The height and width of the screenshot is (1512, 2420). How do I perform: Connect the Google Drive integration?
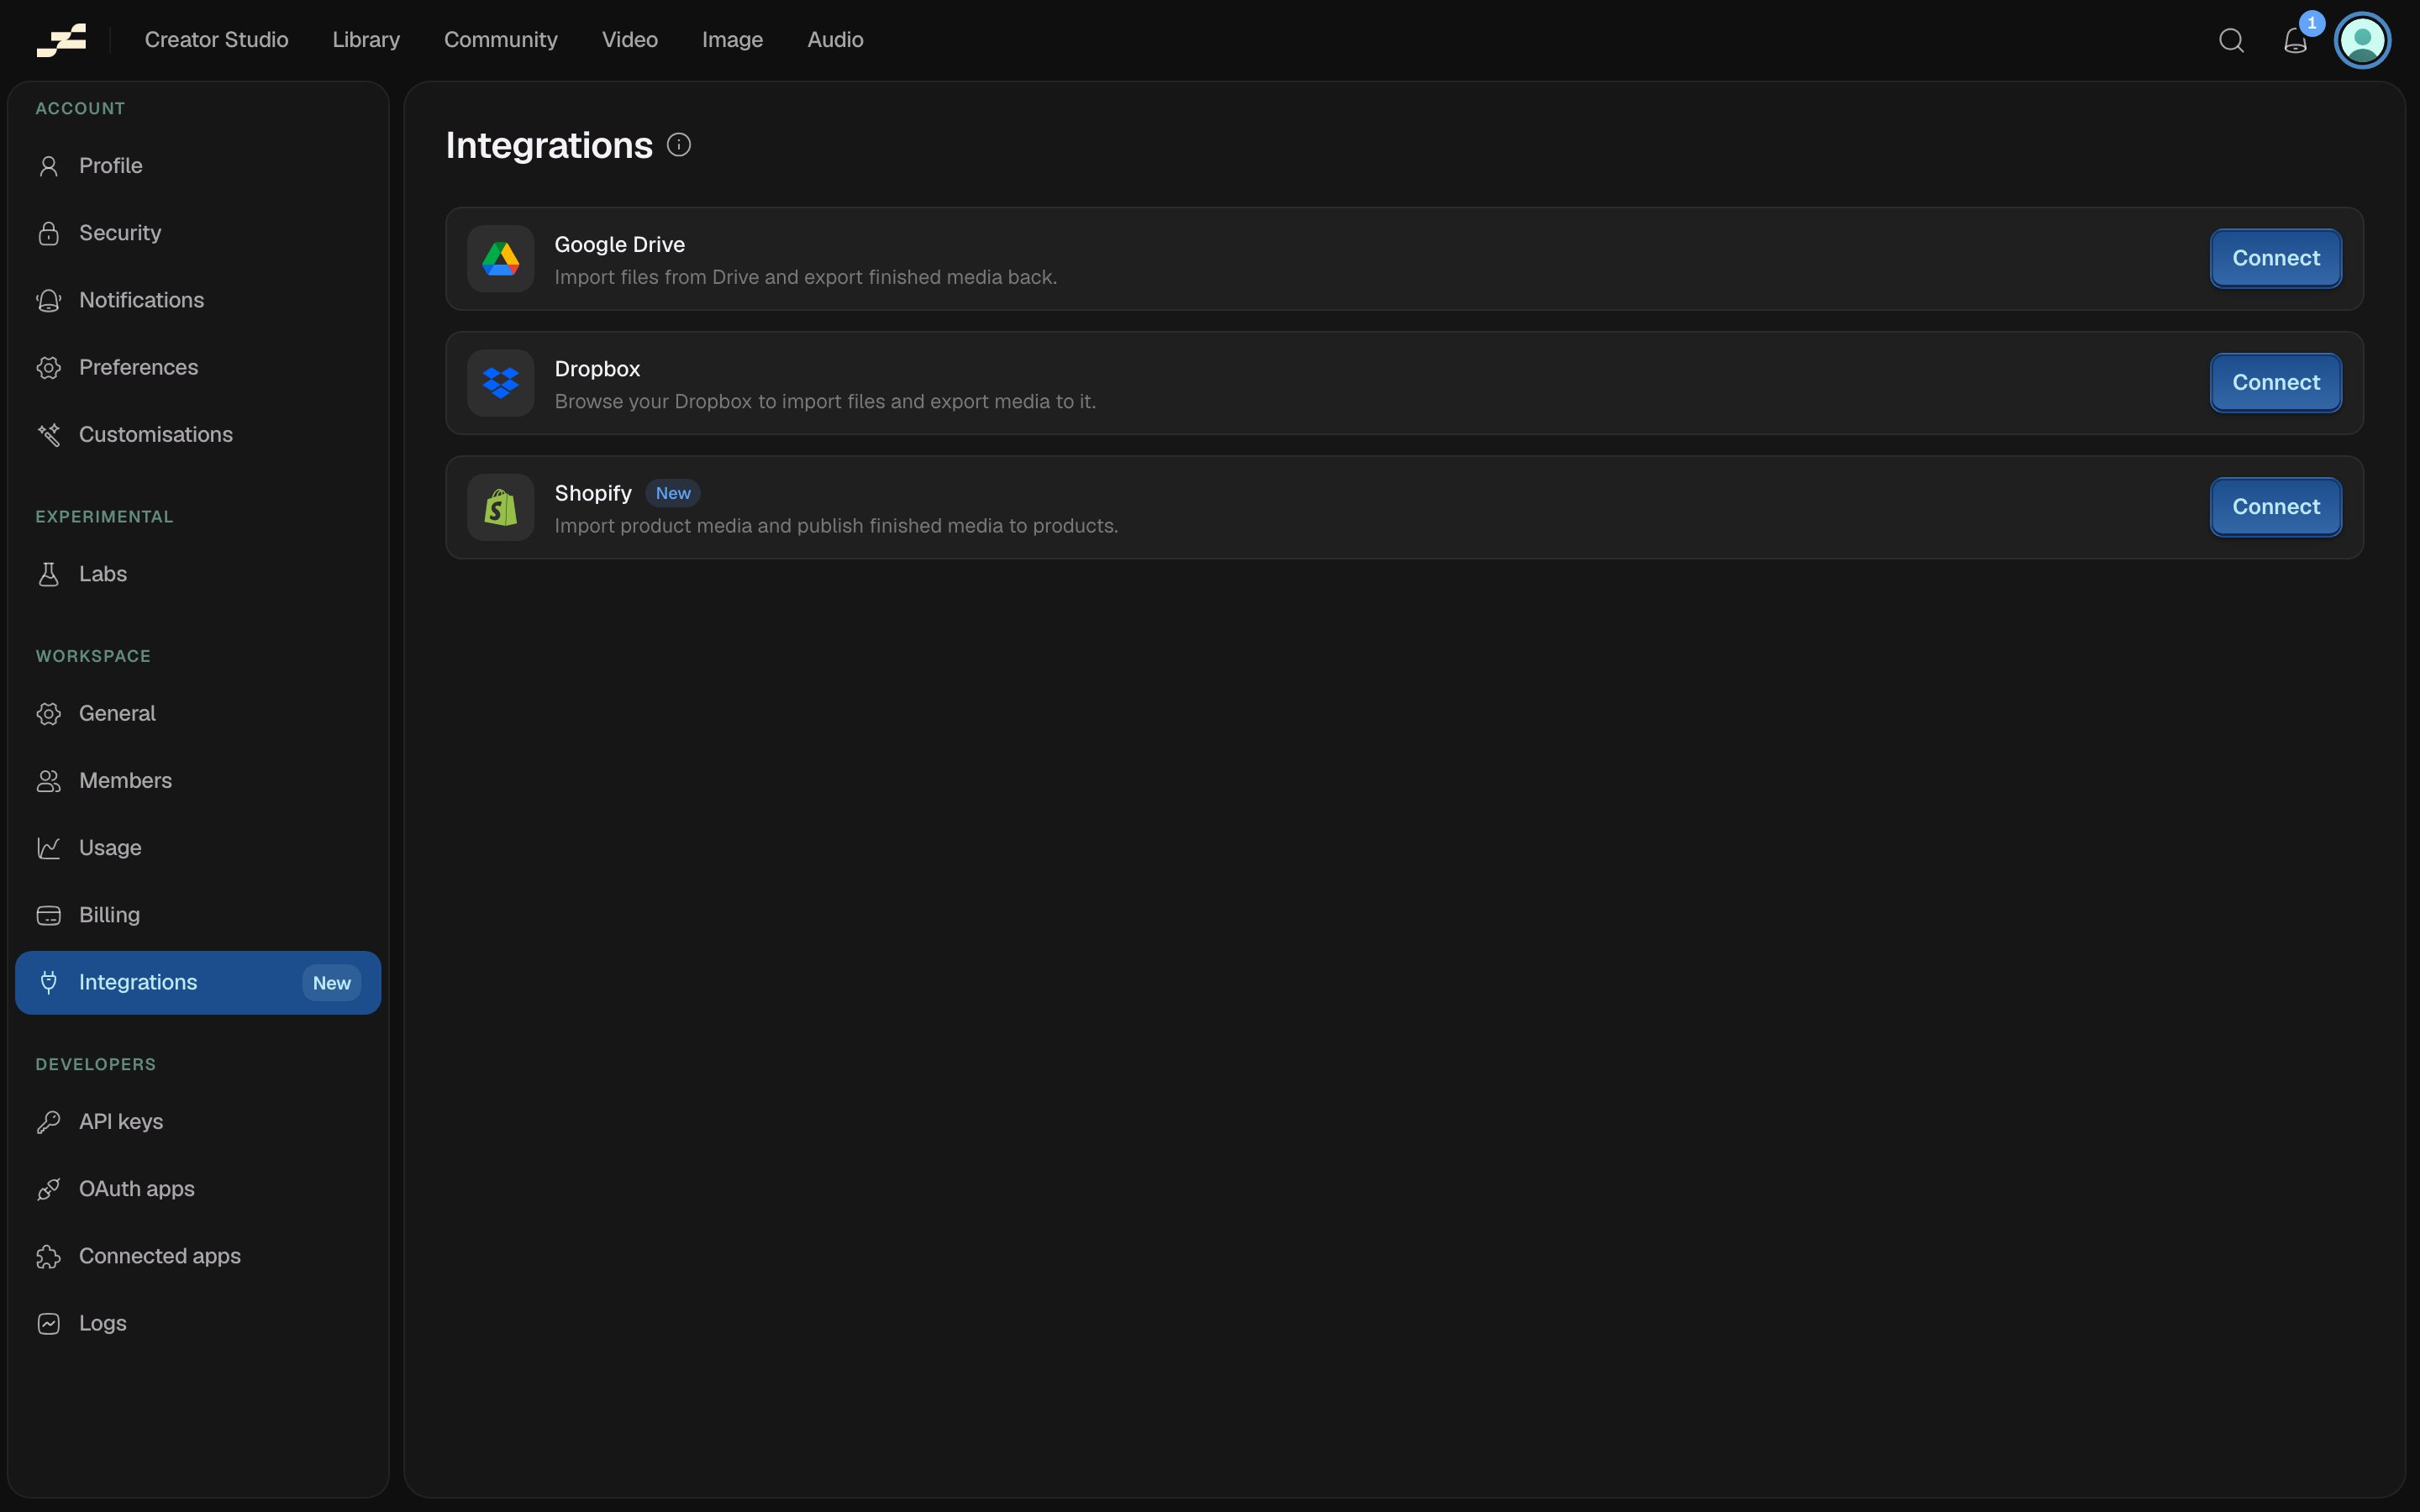click(x=2275, y=258)
